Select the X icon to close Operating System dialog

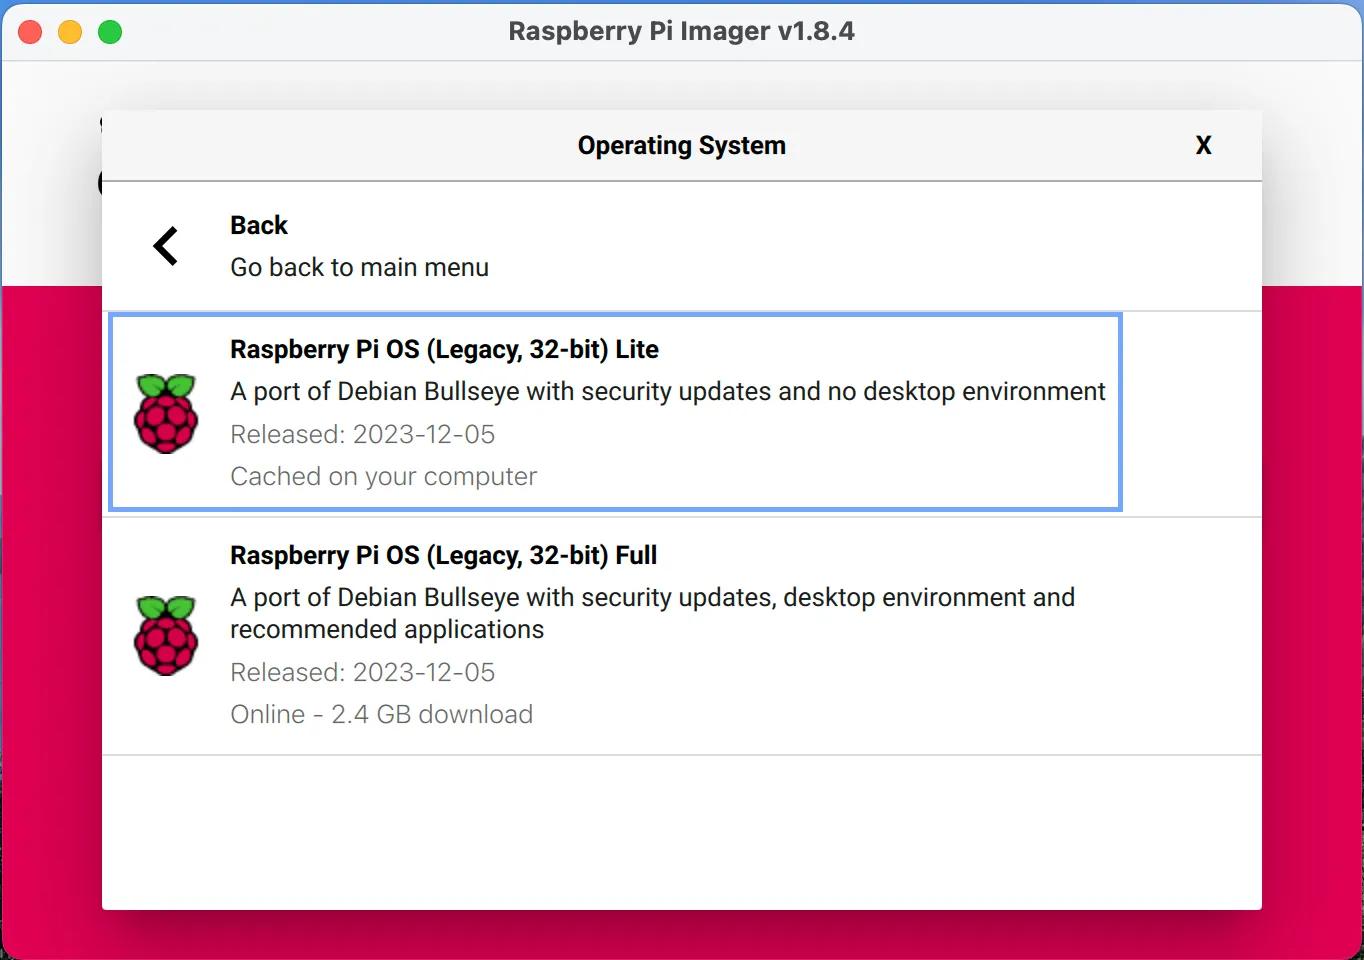click(1203, 145)
